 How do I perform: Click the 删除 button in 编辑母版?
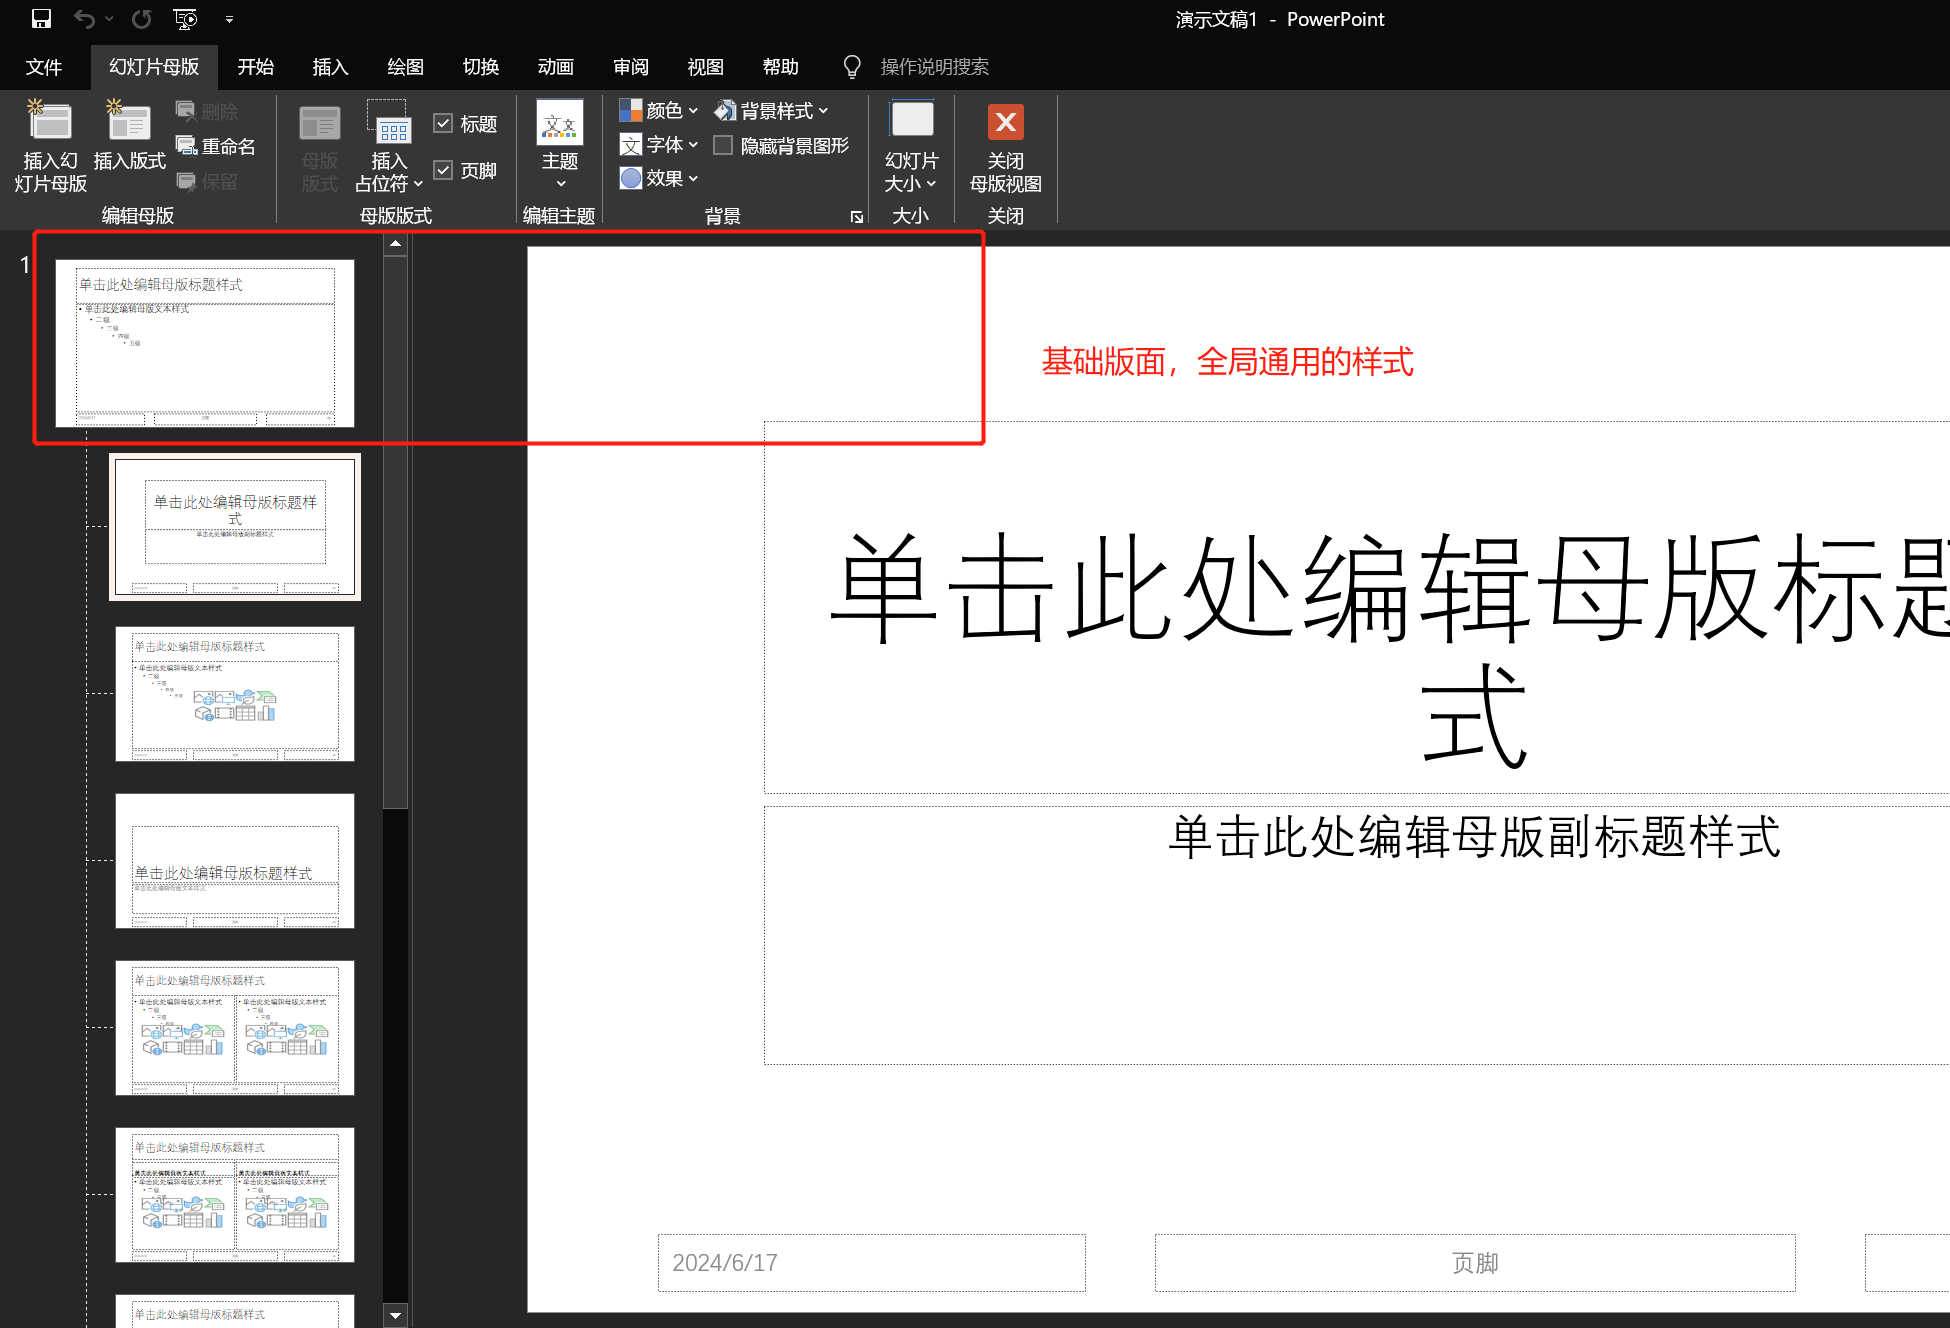pos(207,112)
